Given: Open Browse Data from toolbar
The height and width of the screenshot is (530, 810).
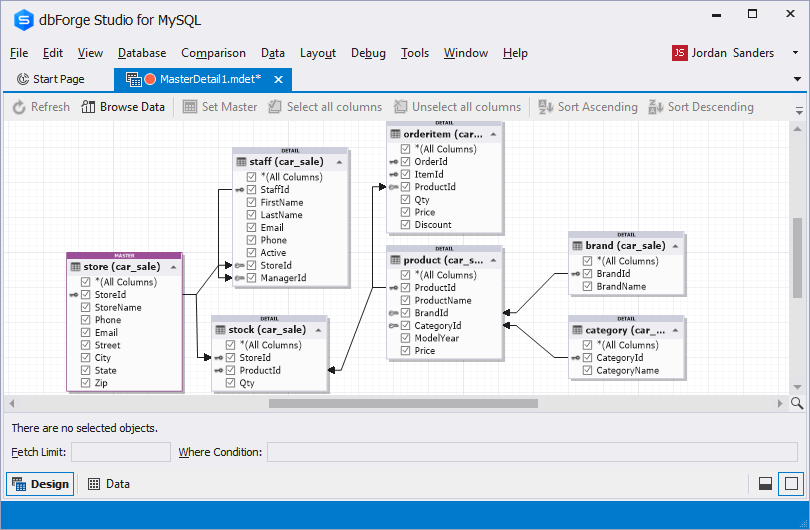Looking at the screenshot, I should pos(122,107).
